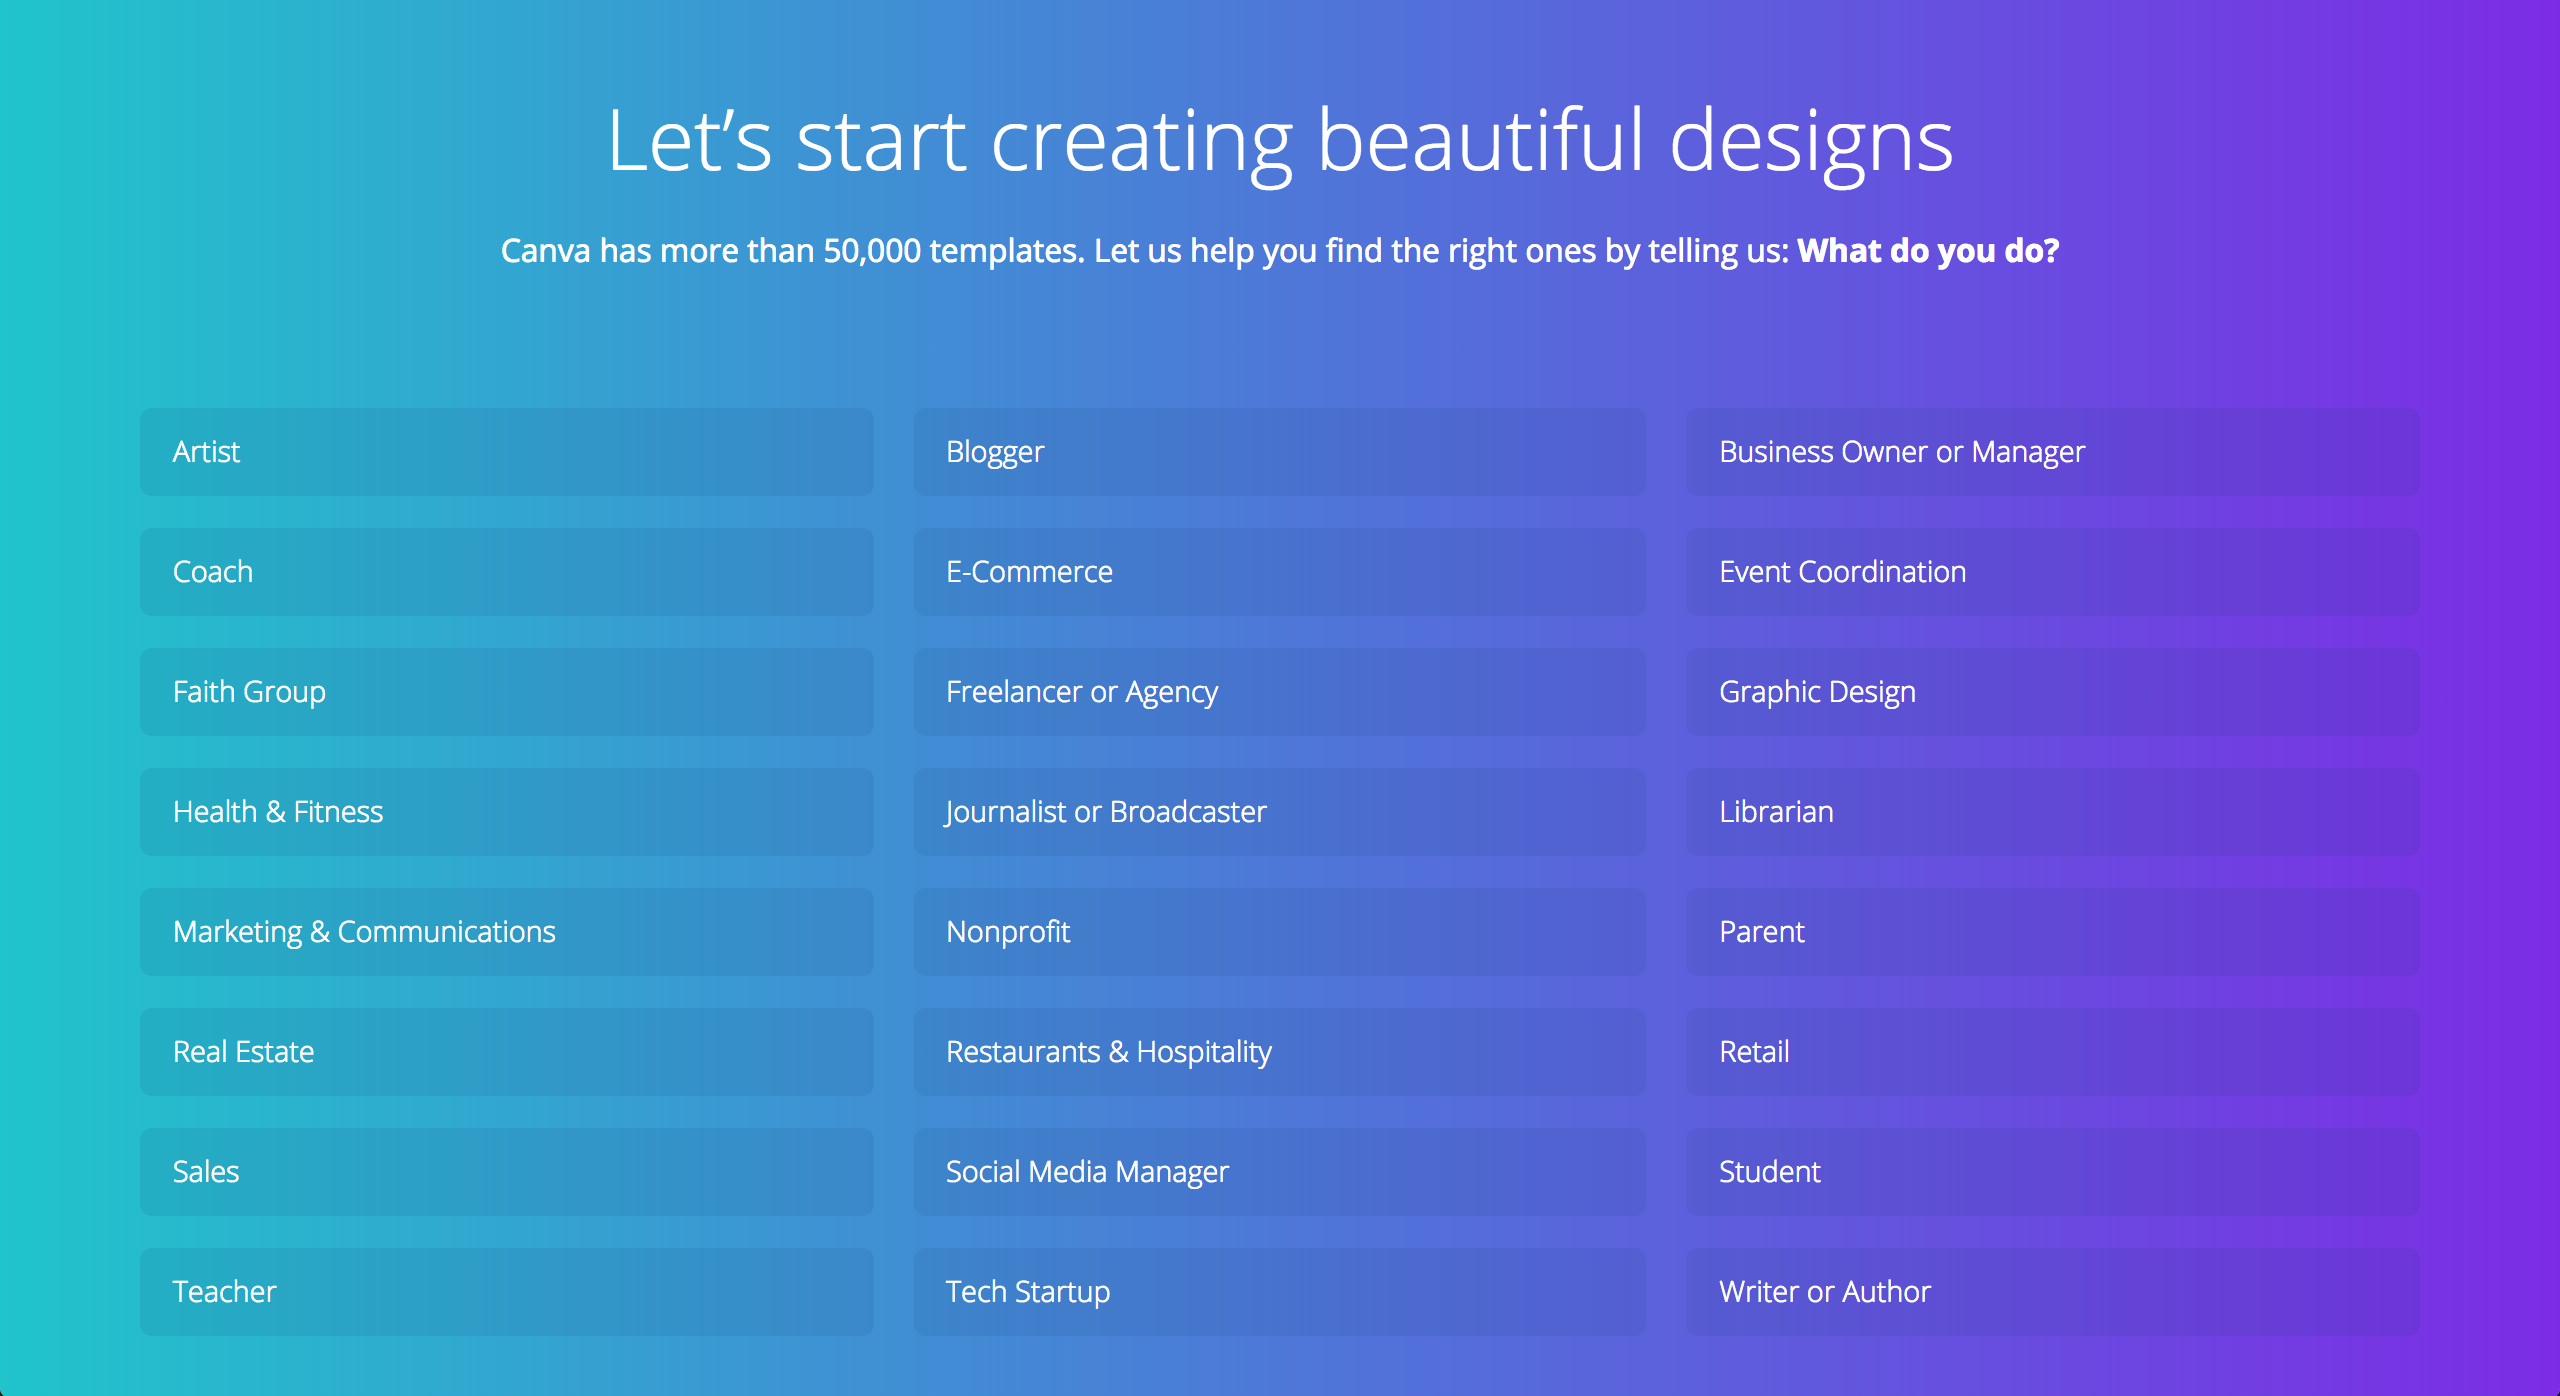Select Marketing & Communications
The image size is (2560, 1396).
coord(506,932)
